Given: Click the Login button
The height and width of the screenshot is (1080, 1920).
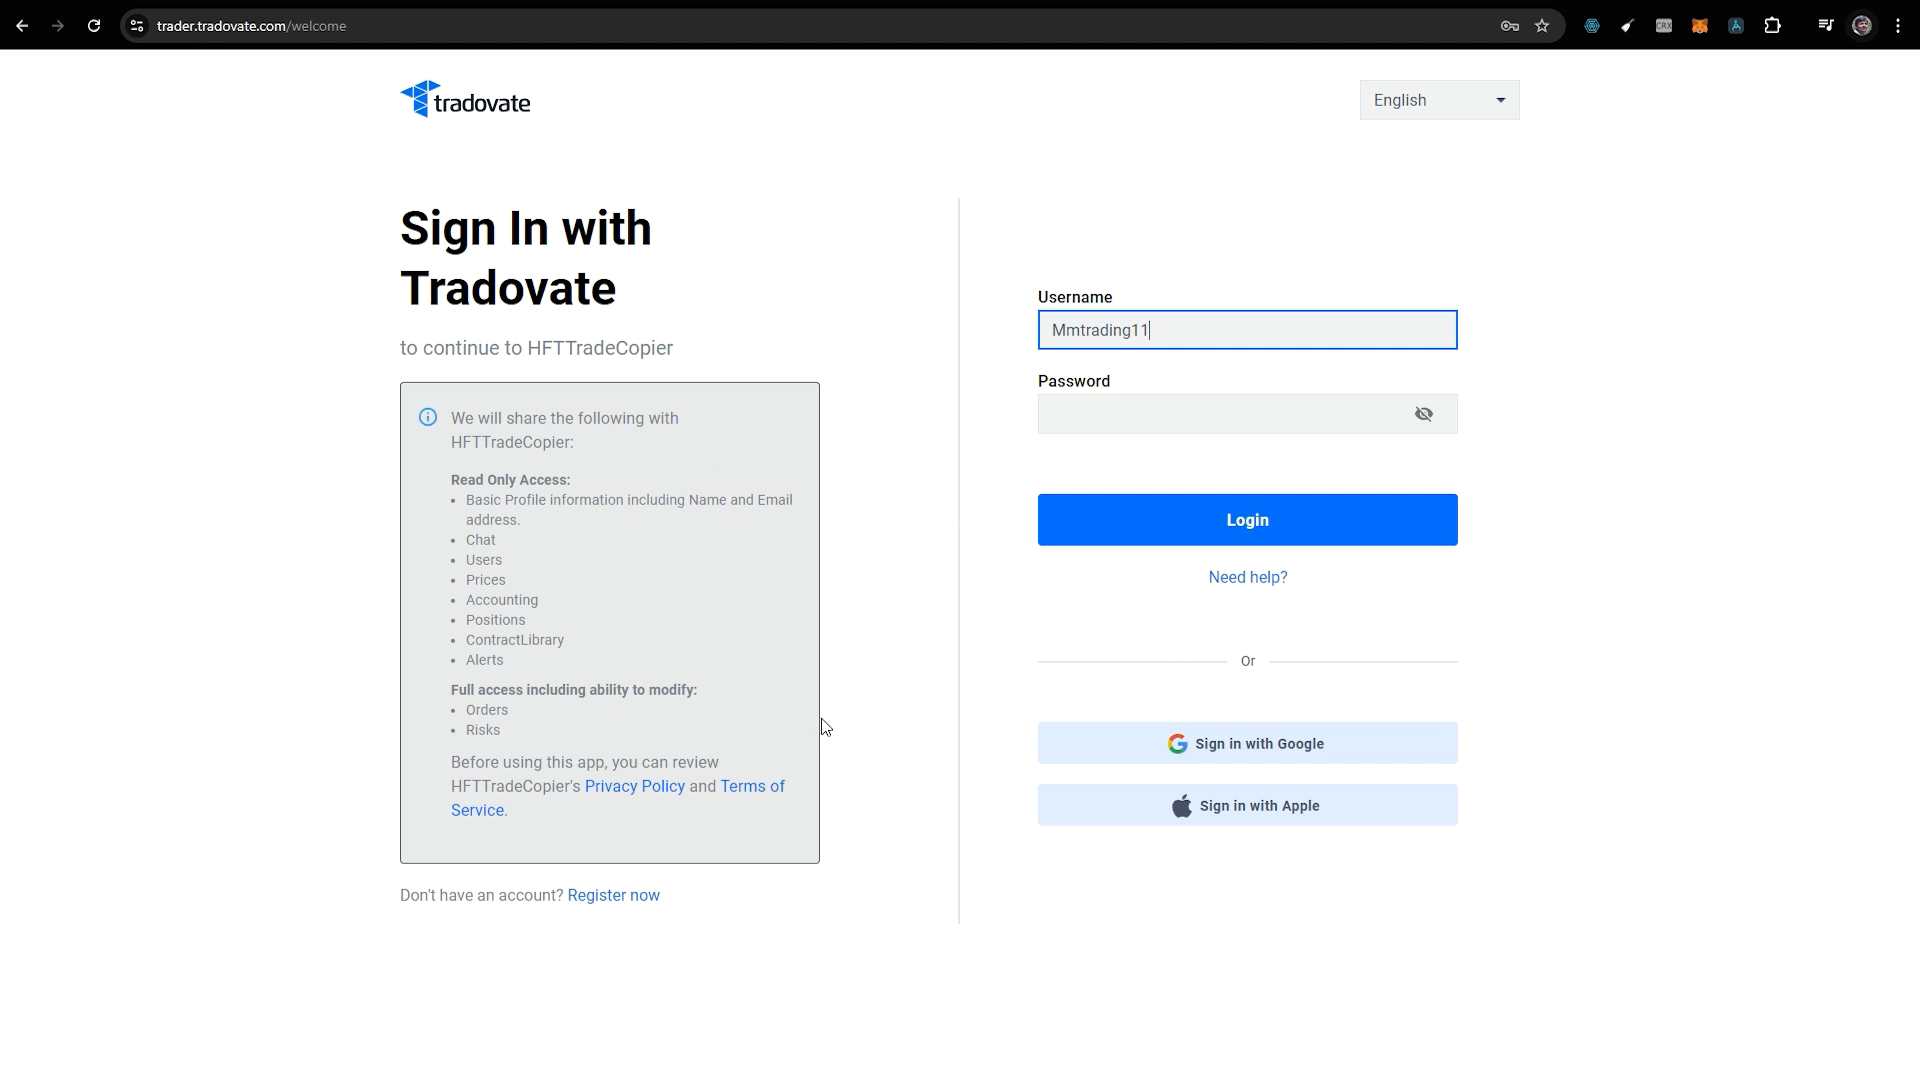Looking at the screenshot, I should [1247, 520].
